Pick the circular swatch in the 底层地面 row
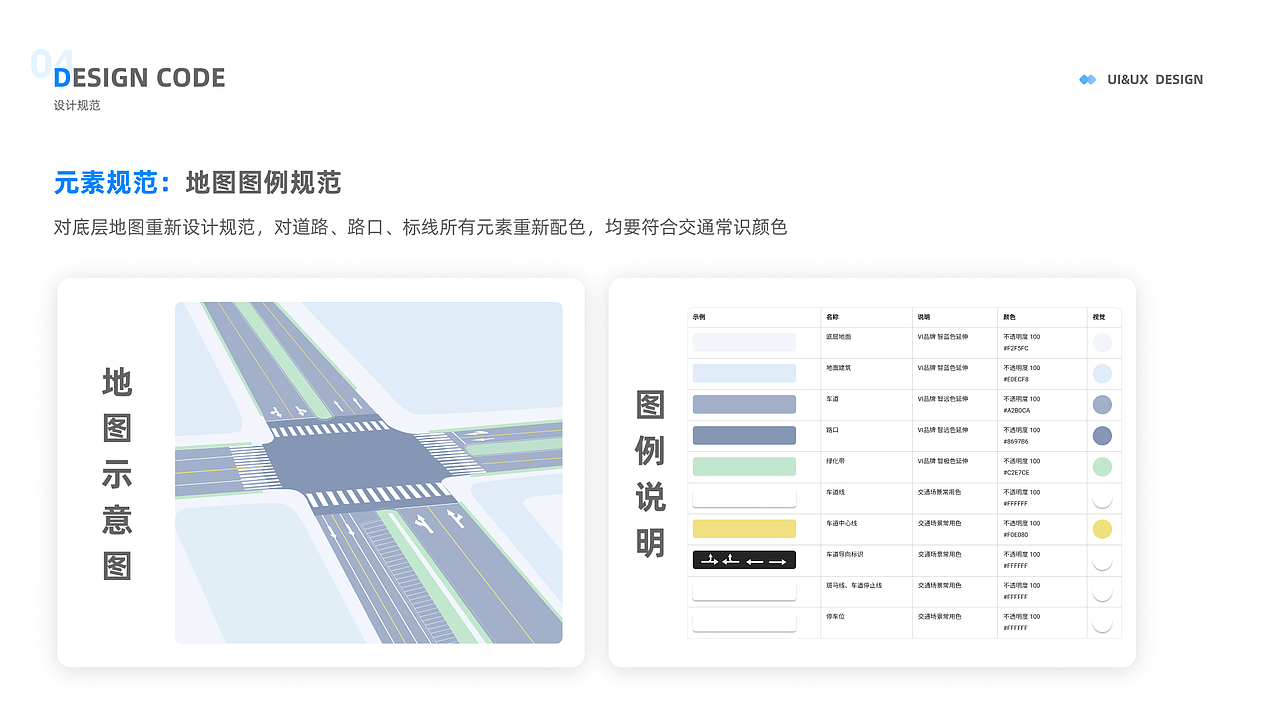Image resolution: width=1280 pixels, height=720 pixels. coord(1102,343)
